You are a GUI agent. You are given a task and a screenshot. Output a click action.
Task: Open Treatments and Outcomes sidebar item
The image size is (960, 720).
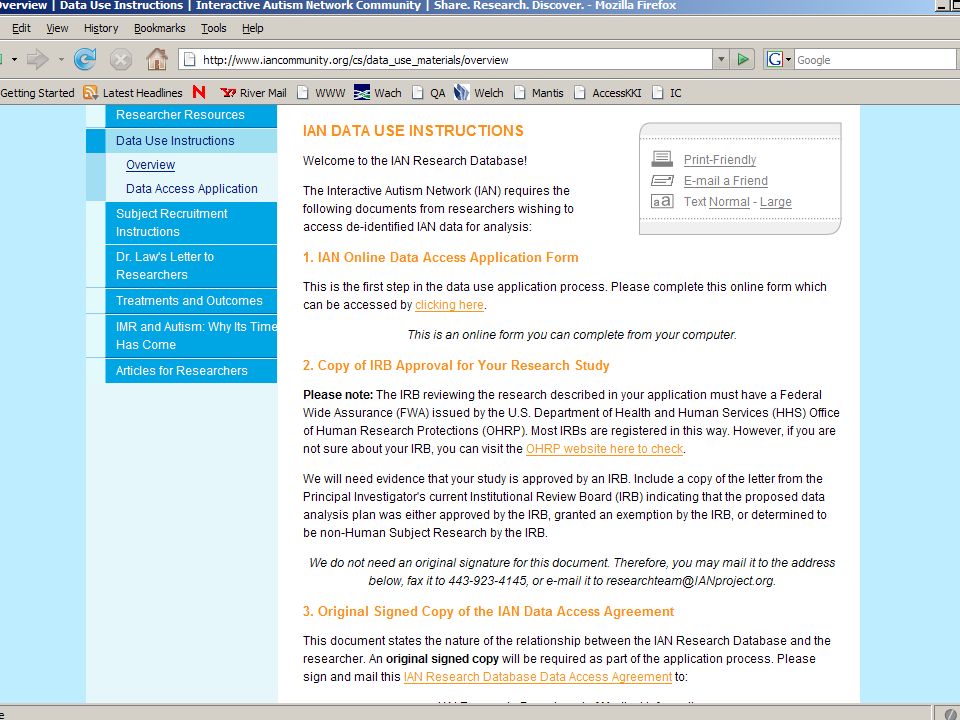[x=191, y=301]
